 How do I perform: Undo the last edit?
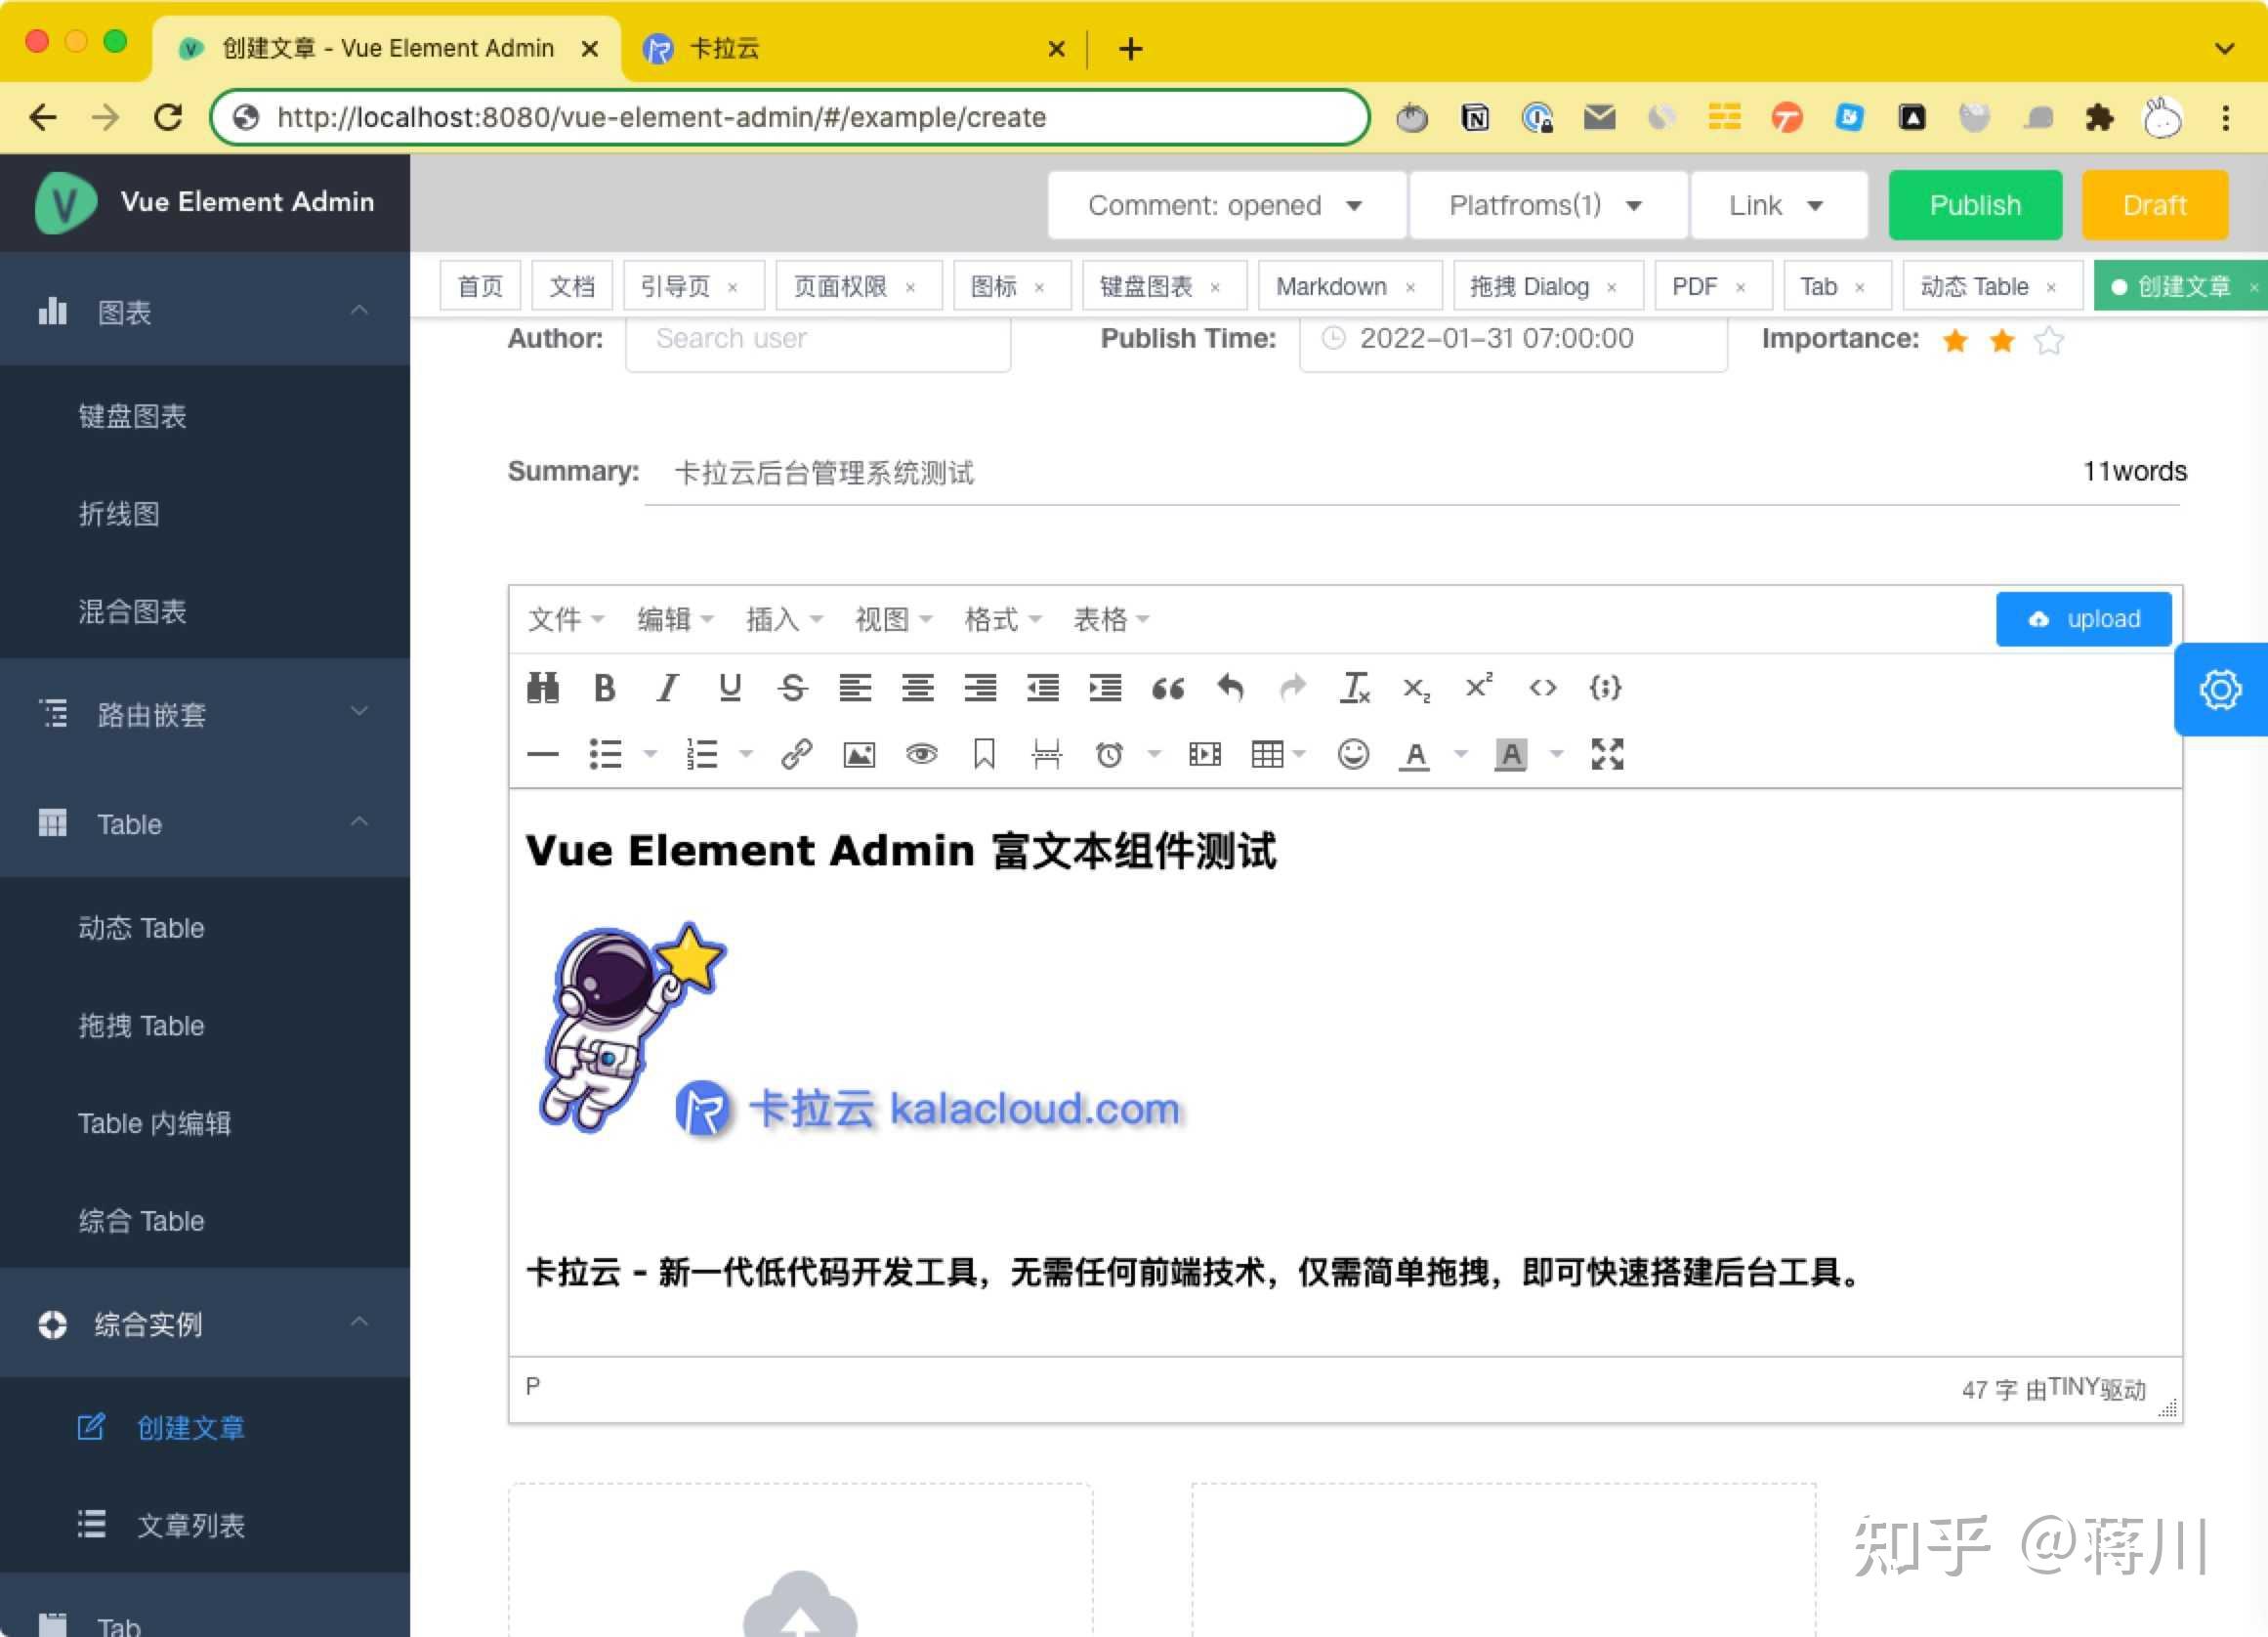[x=1231, y=688]
